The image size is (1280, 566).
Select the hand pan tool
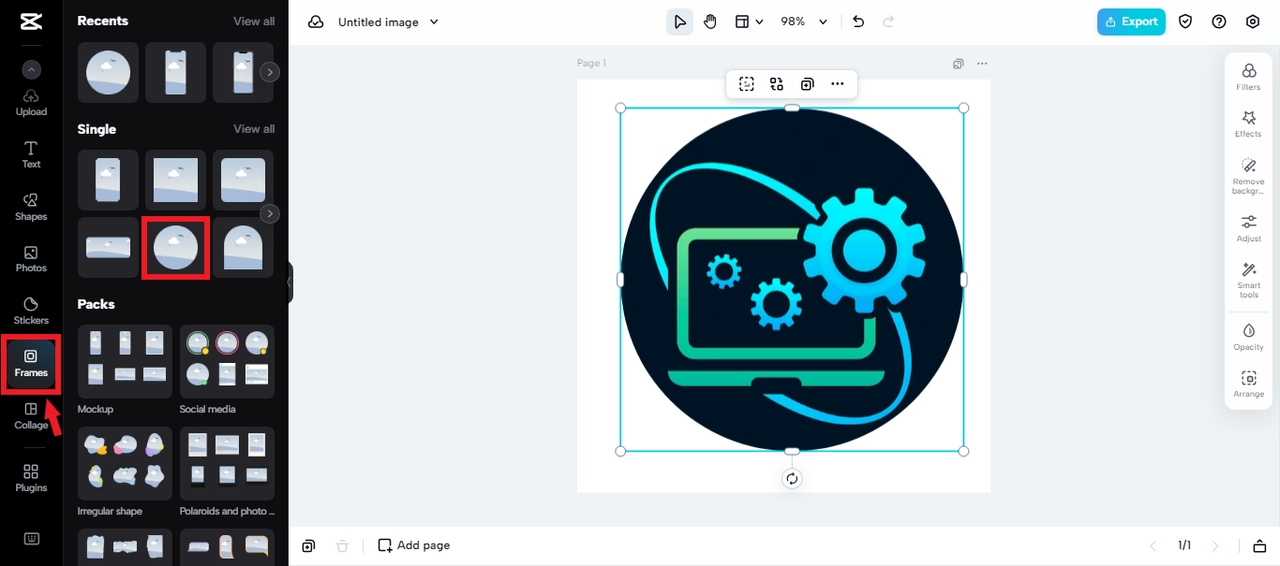click(710, 22)
